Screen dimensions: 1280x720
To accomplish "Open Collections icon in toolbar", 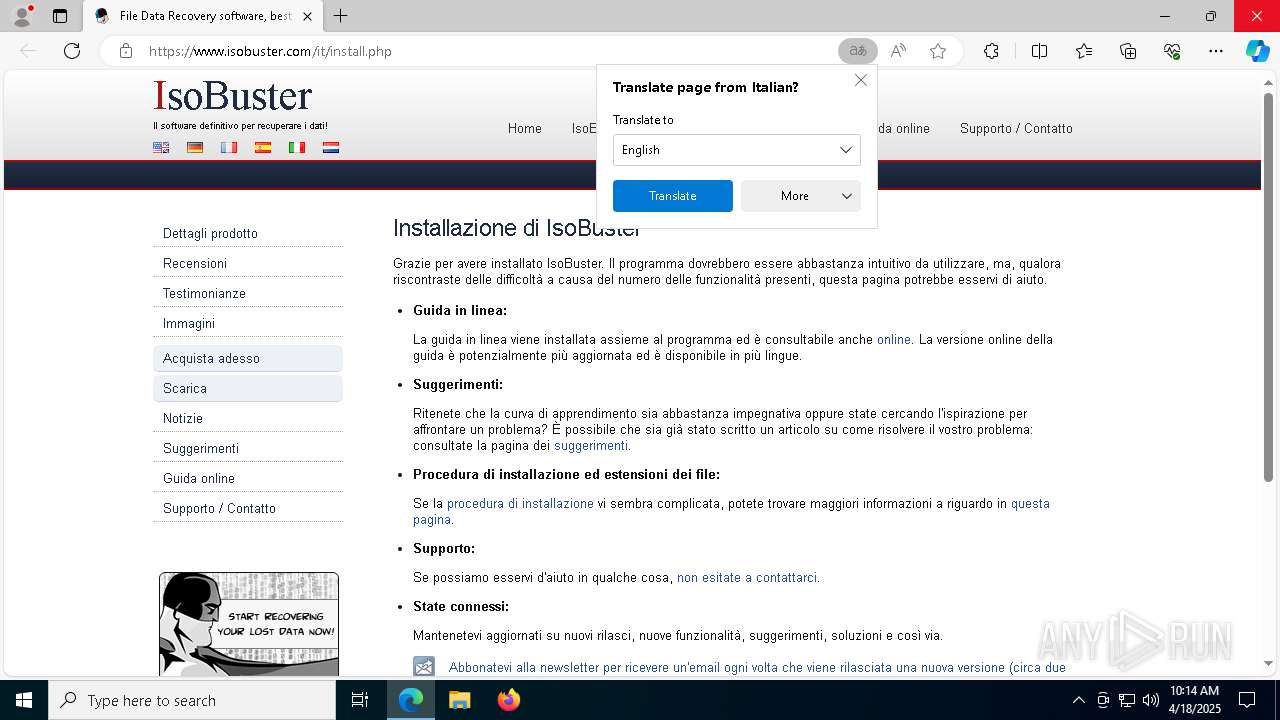I will point(1128,51).
